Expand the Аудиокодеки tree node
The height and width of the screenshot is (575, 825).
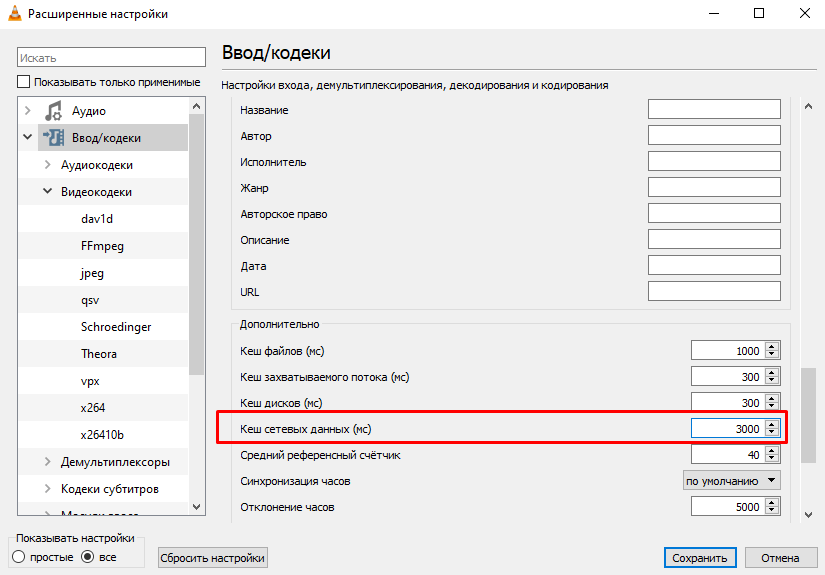(48, 165)
